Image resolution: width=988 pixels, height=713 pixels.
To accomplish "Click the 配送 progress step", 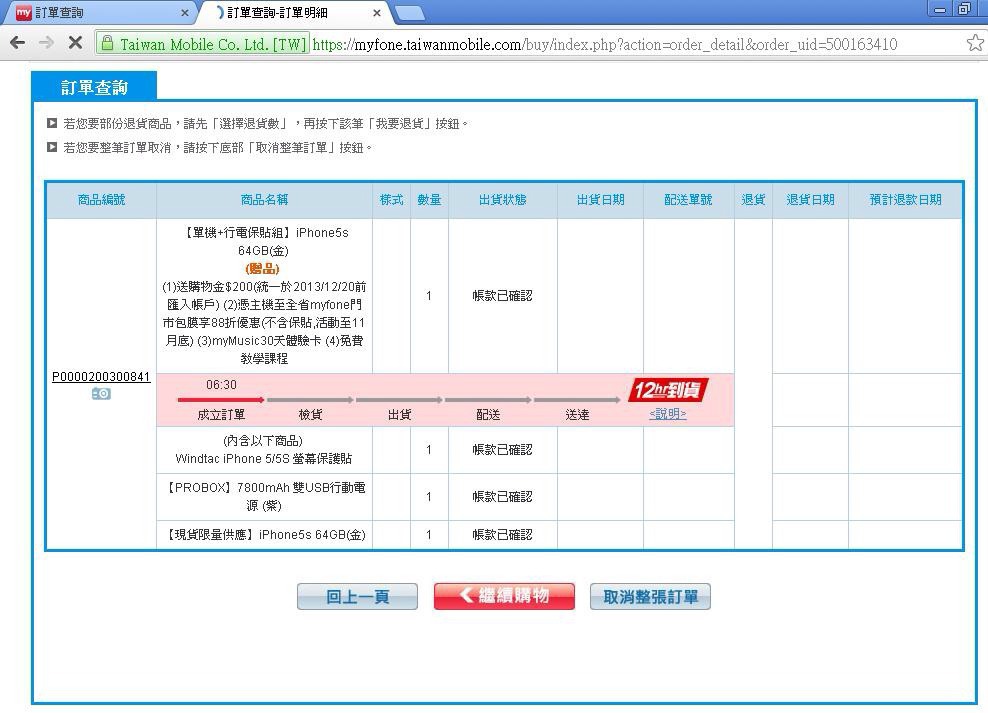I will click(488, 414).
